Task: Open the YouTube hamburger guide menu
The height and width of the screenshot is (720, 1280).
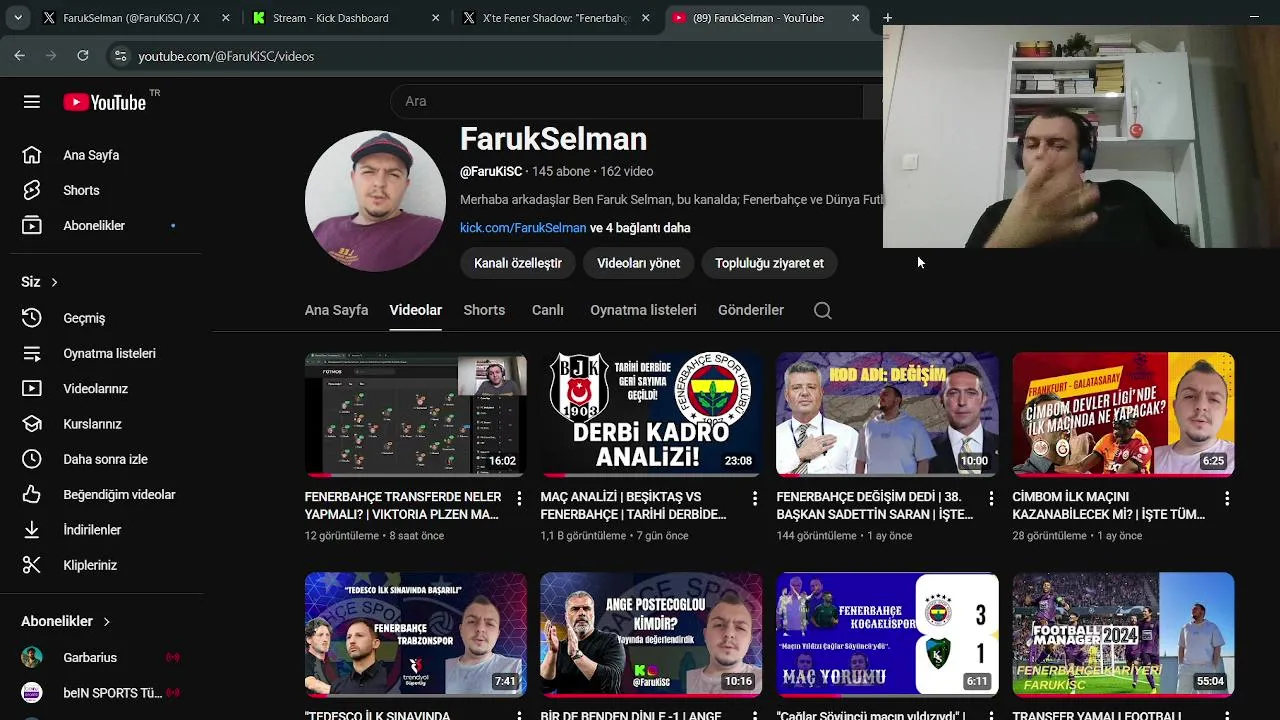Action: click(32, 102)
